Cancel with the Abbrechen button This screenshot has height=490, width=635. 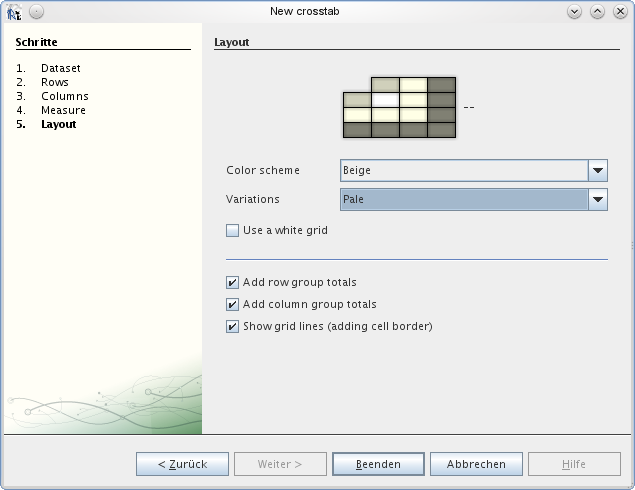tap(476, 464)
